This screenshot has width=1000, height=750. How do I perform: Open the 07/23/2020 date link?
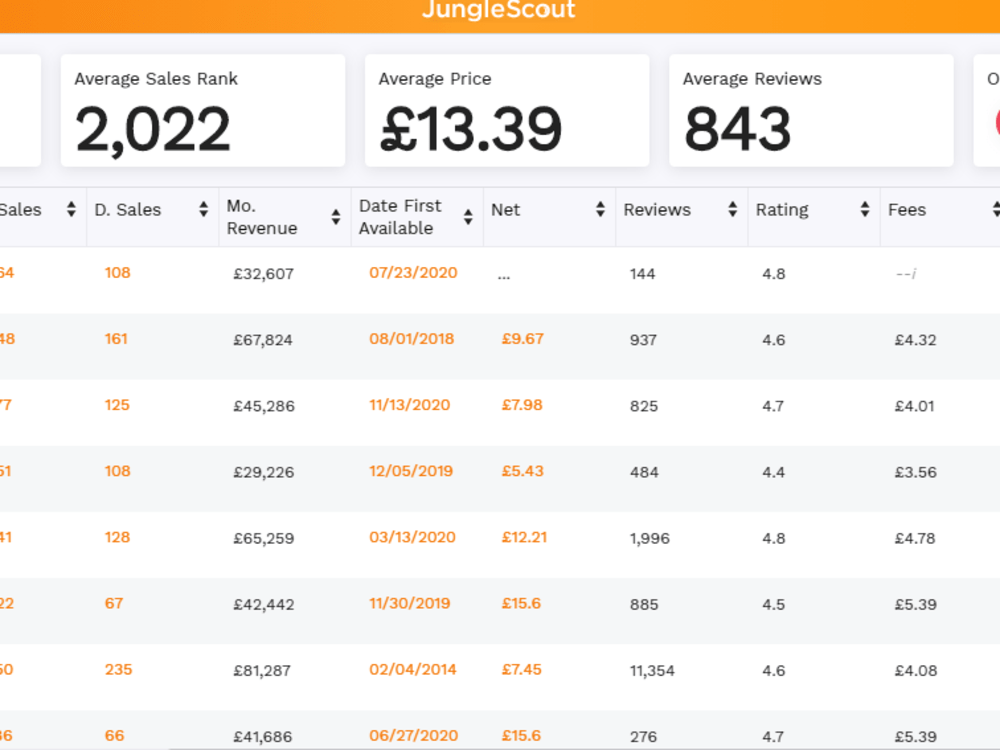pos(413,272)
